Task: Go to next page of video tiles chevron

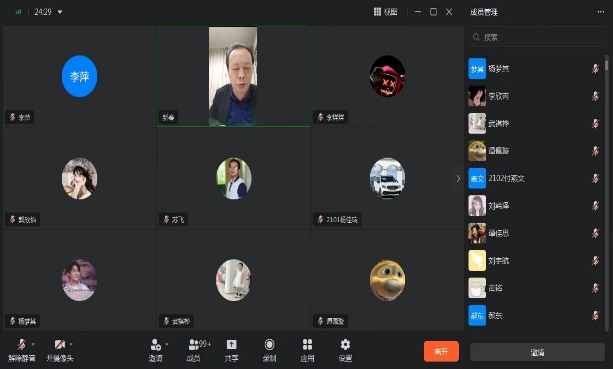Action: tap(458, 179)
